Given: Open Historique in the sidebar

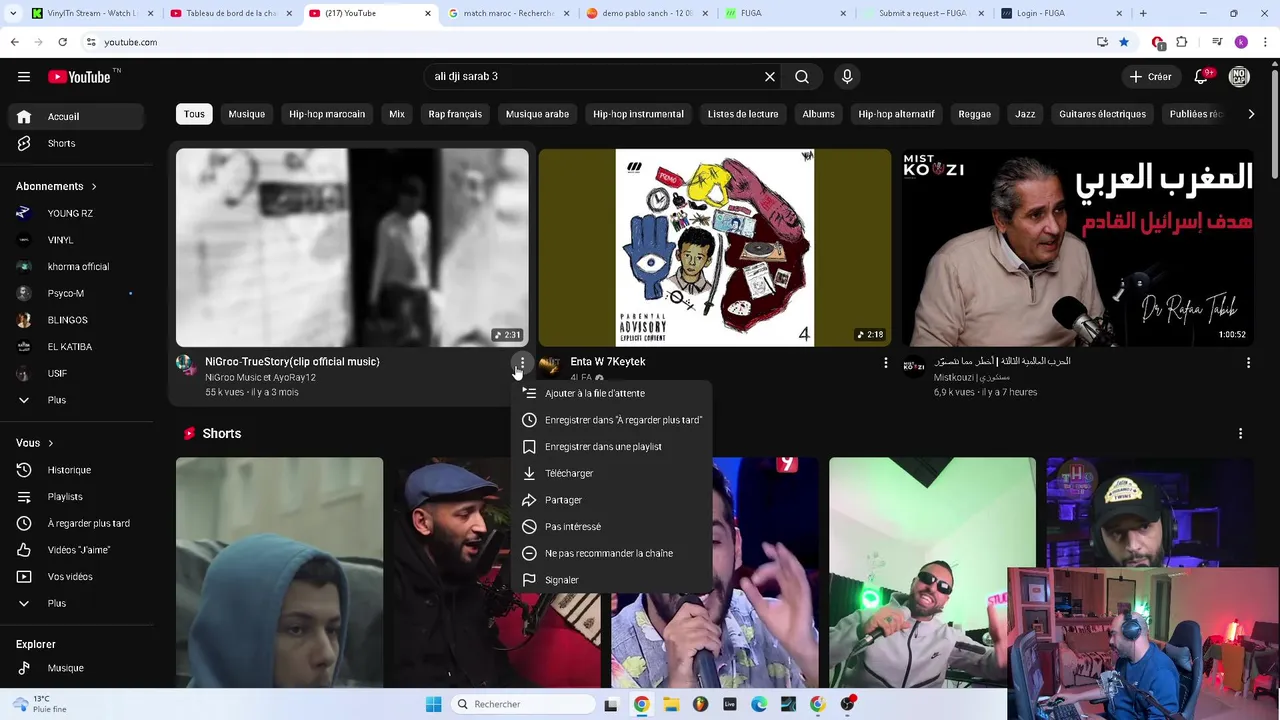Looking at the screenshot, I should coord(77,470).
